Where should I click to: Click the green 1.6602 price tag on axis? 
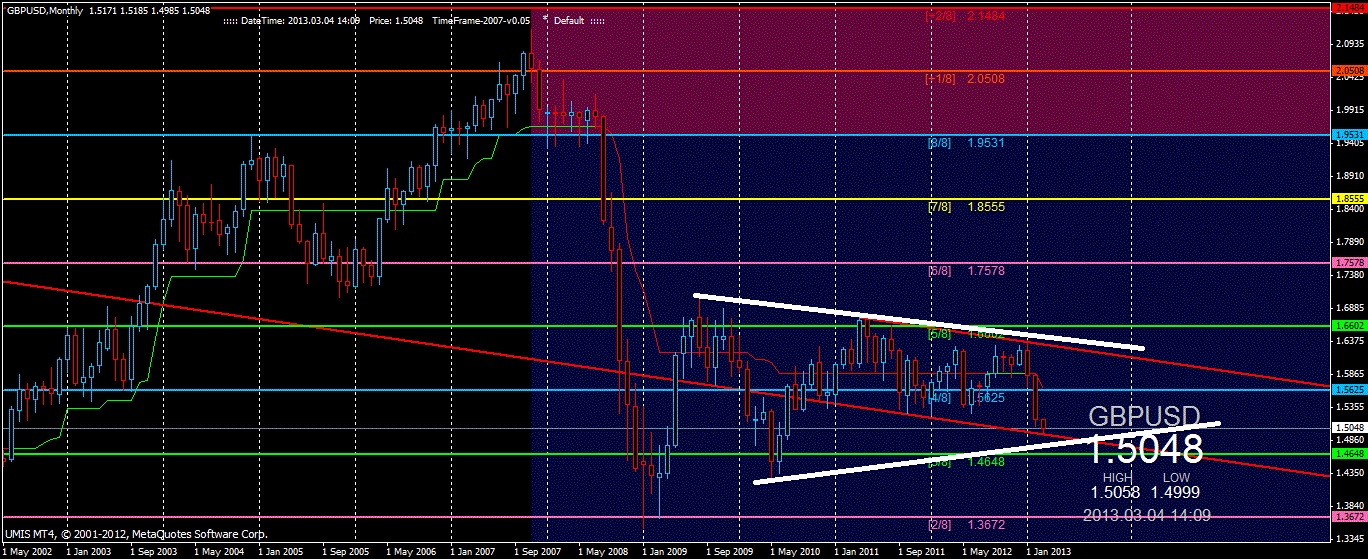[x=1350, y=326]
